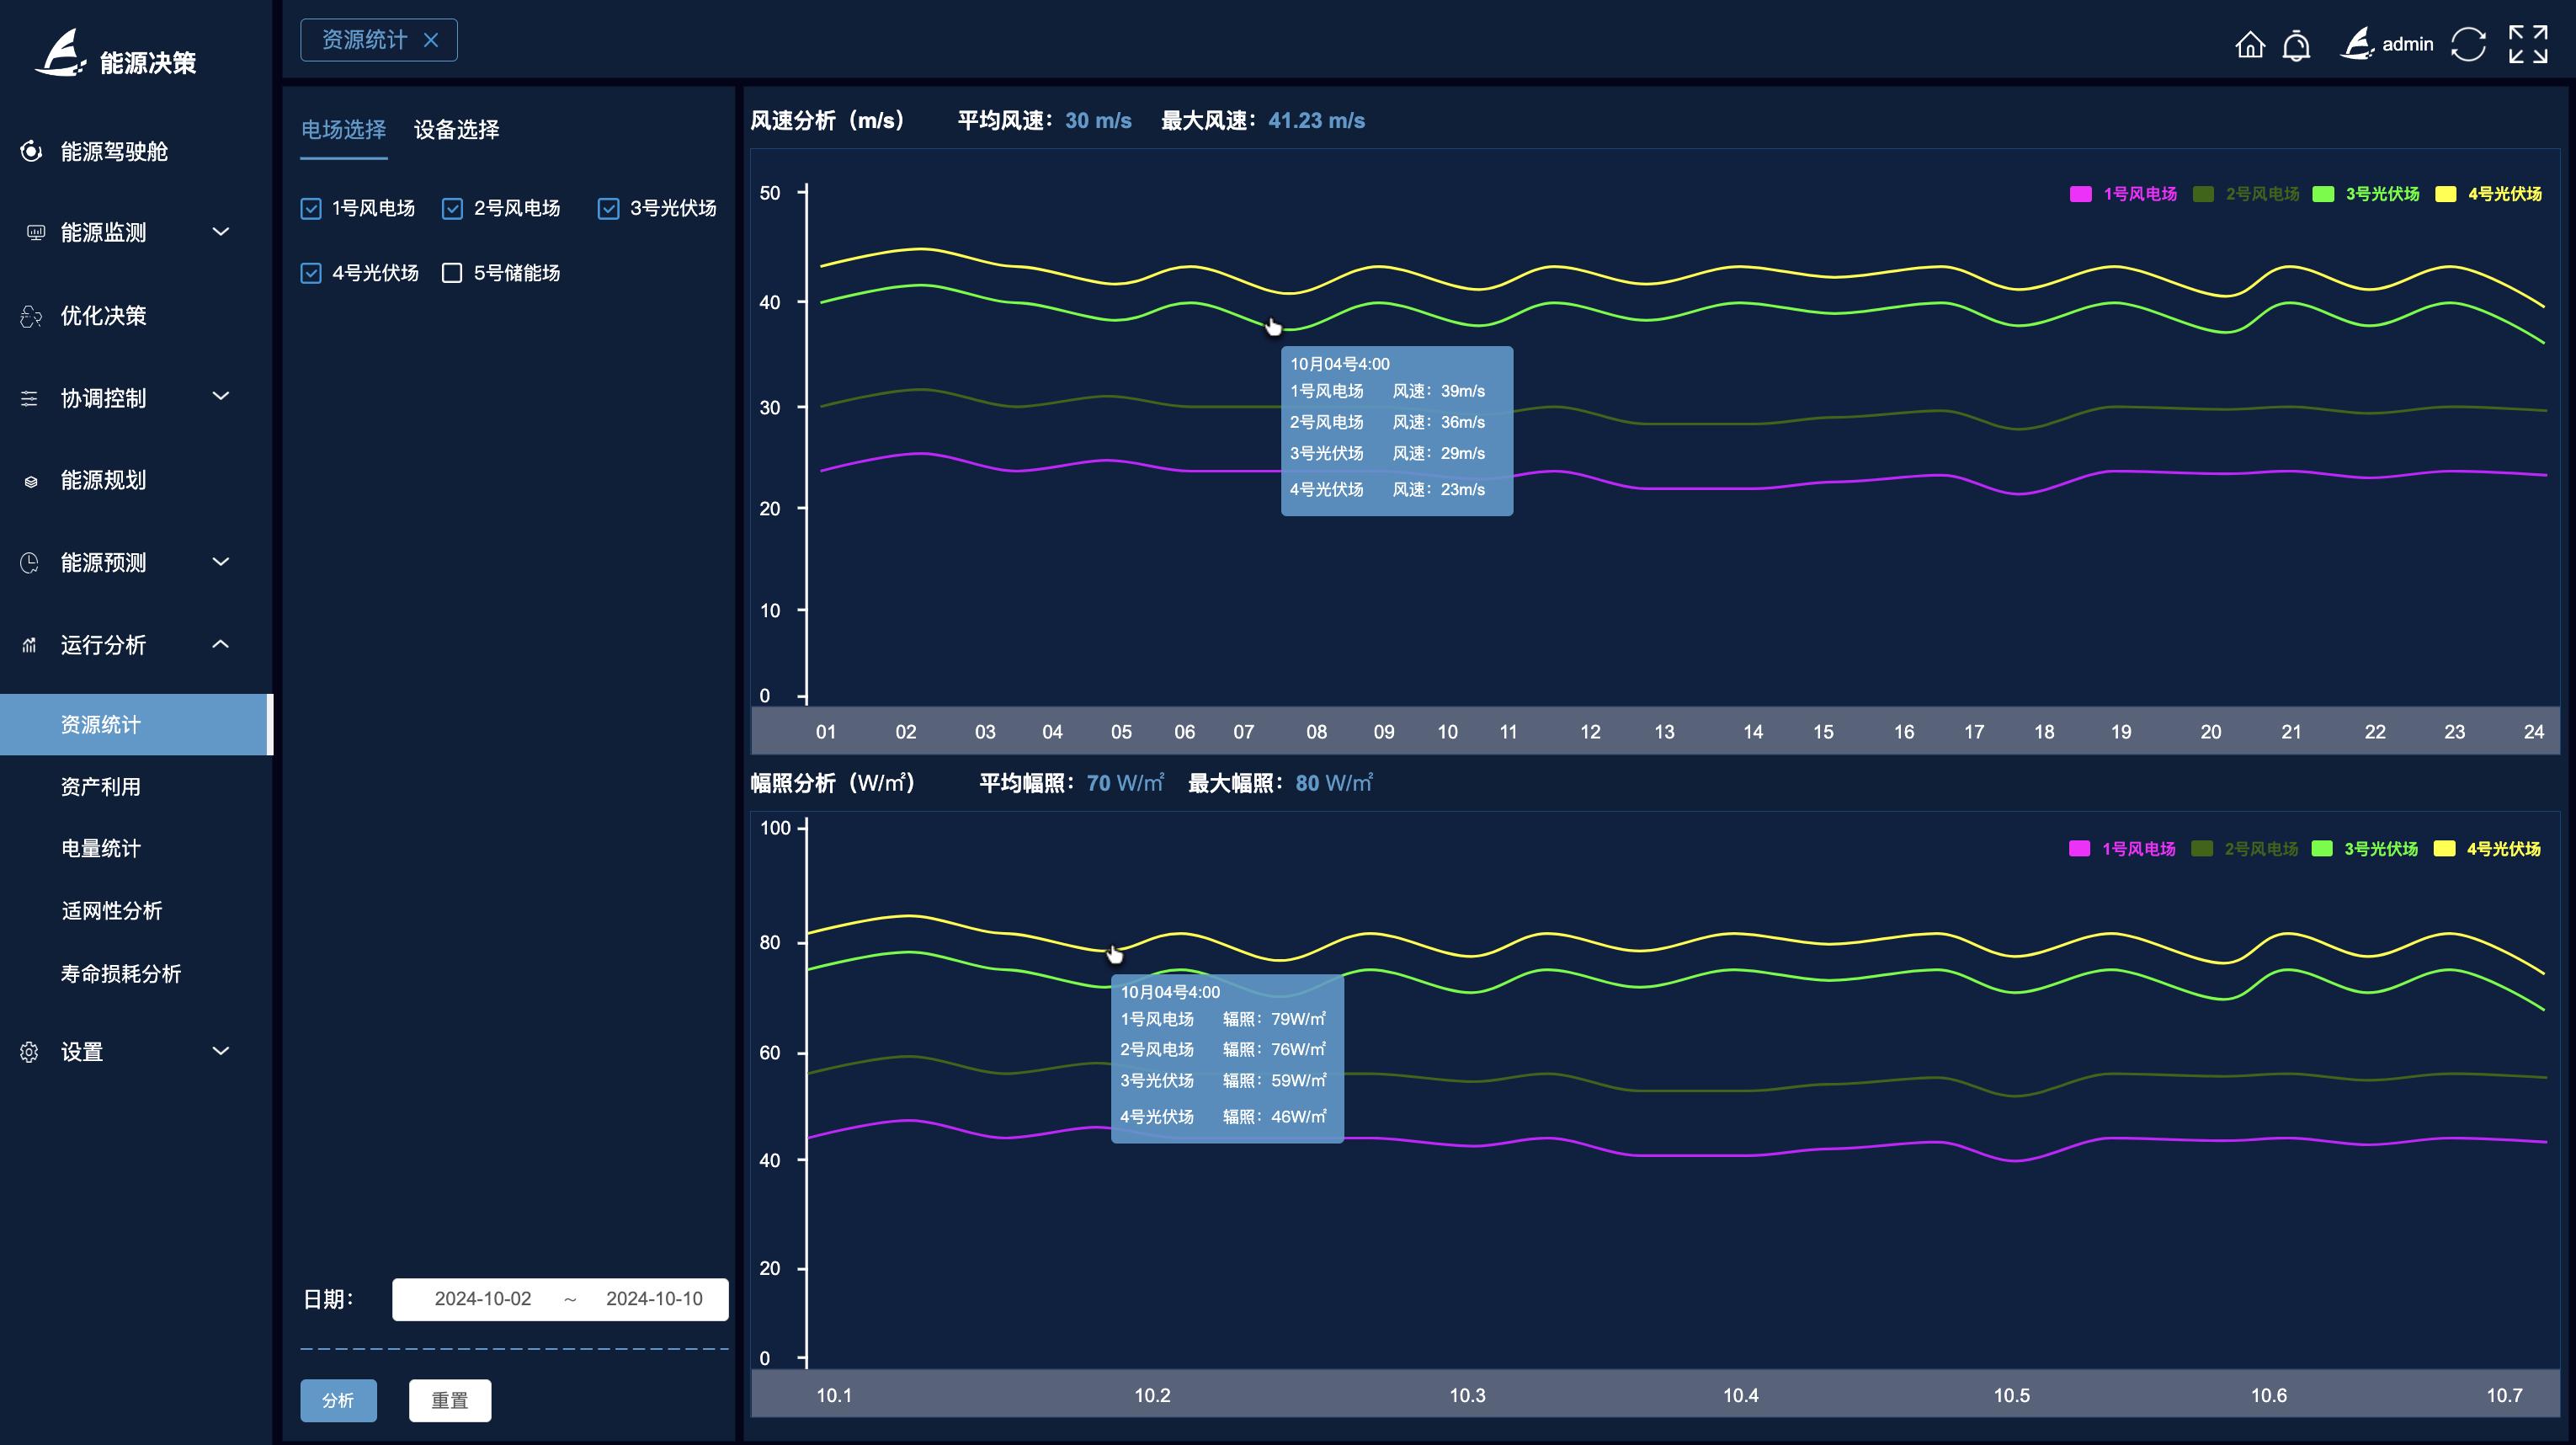Click the 优化决策 sidebar icon
2576x1445 pixels.
31,316
